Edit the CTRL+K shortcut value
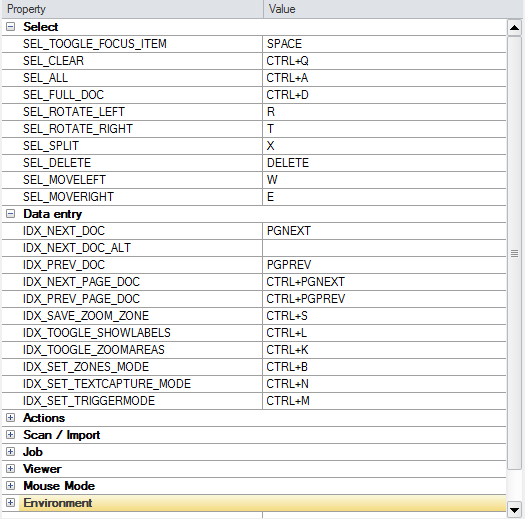This screenshot has height=519, width=525. tap(384, 350)
